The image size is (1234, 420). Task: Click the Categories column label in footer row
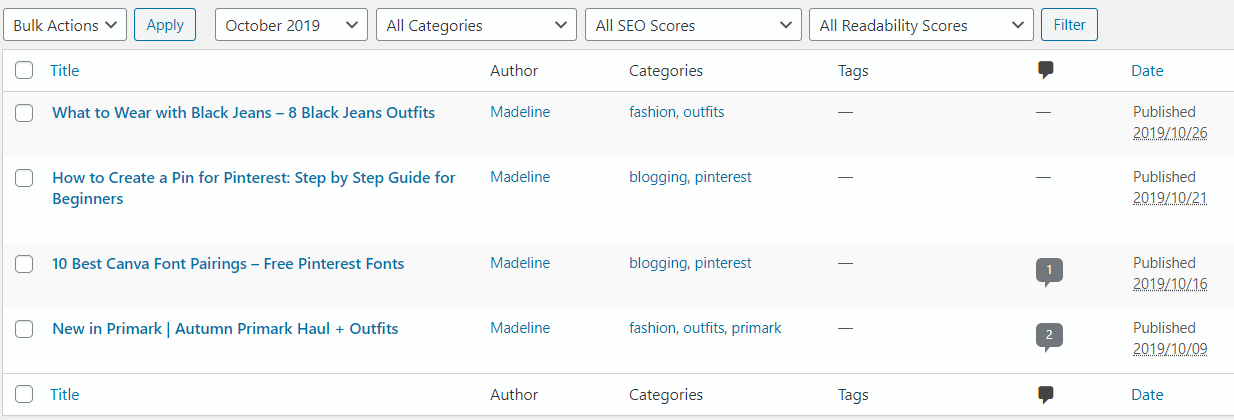pyautogui.click(x=666, y=395)
